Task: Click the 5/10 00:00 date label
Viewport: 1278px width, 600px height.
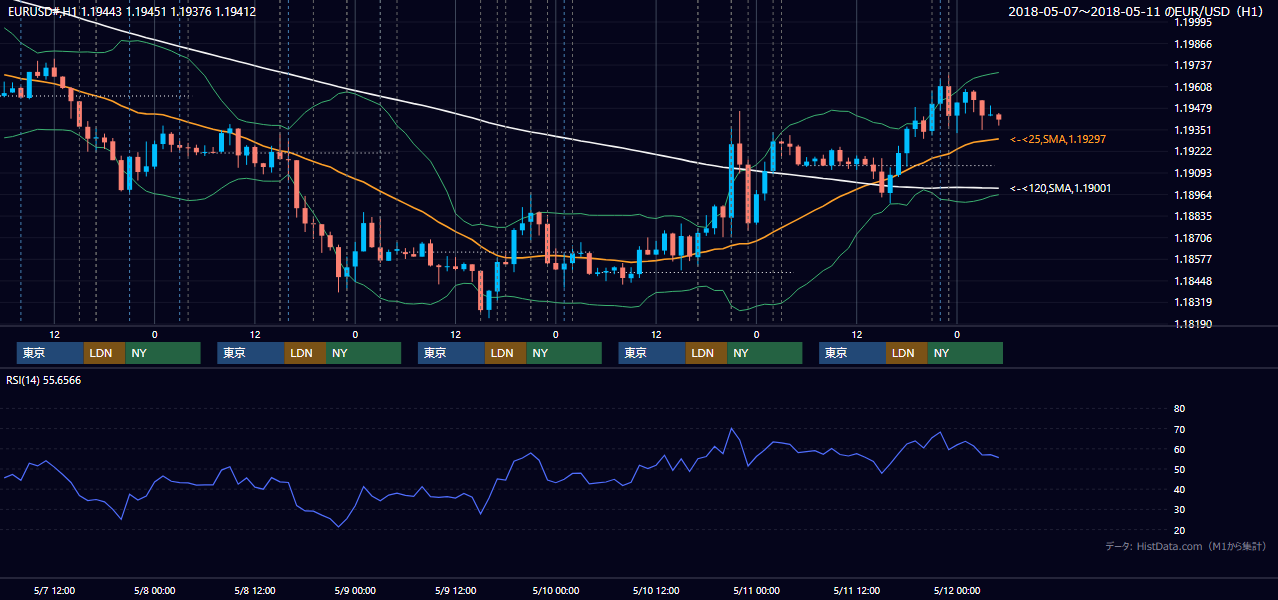Action: [555, 590]
